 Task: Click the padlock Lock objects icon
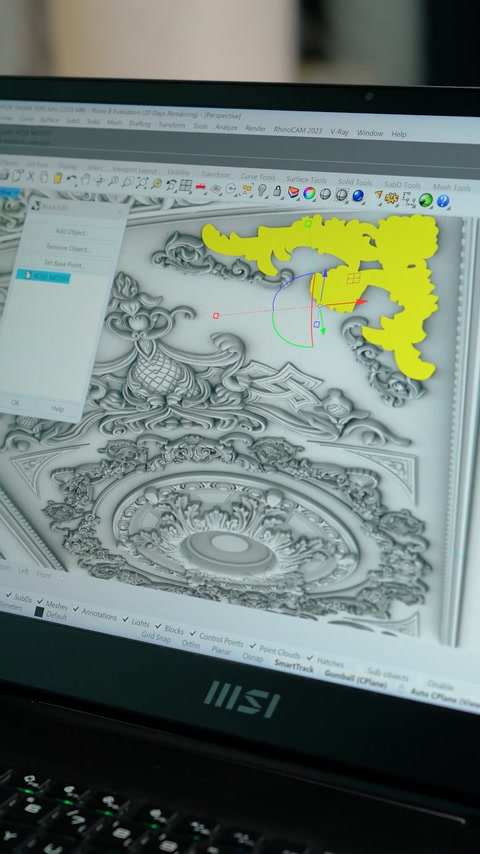(x=277, y=191)
